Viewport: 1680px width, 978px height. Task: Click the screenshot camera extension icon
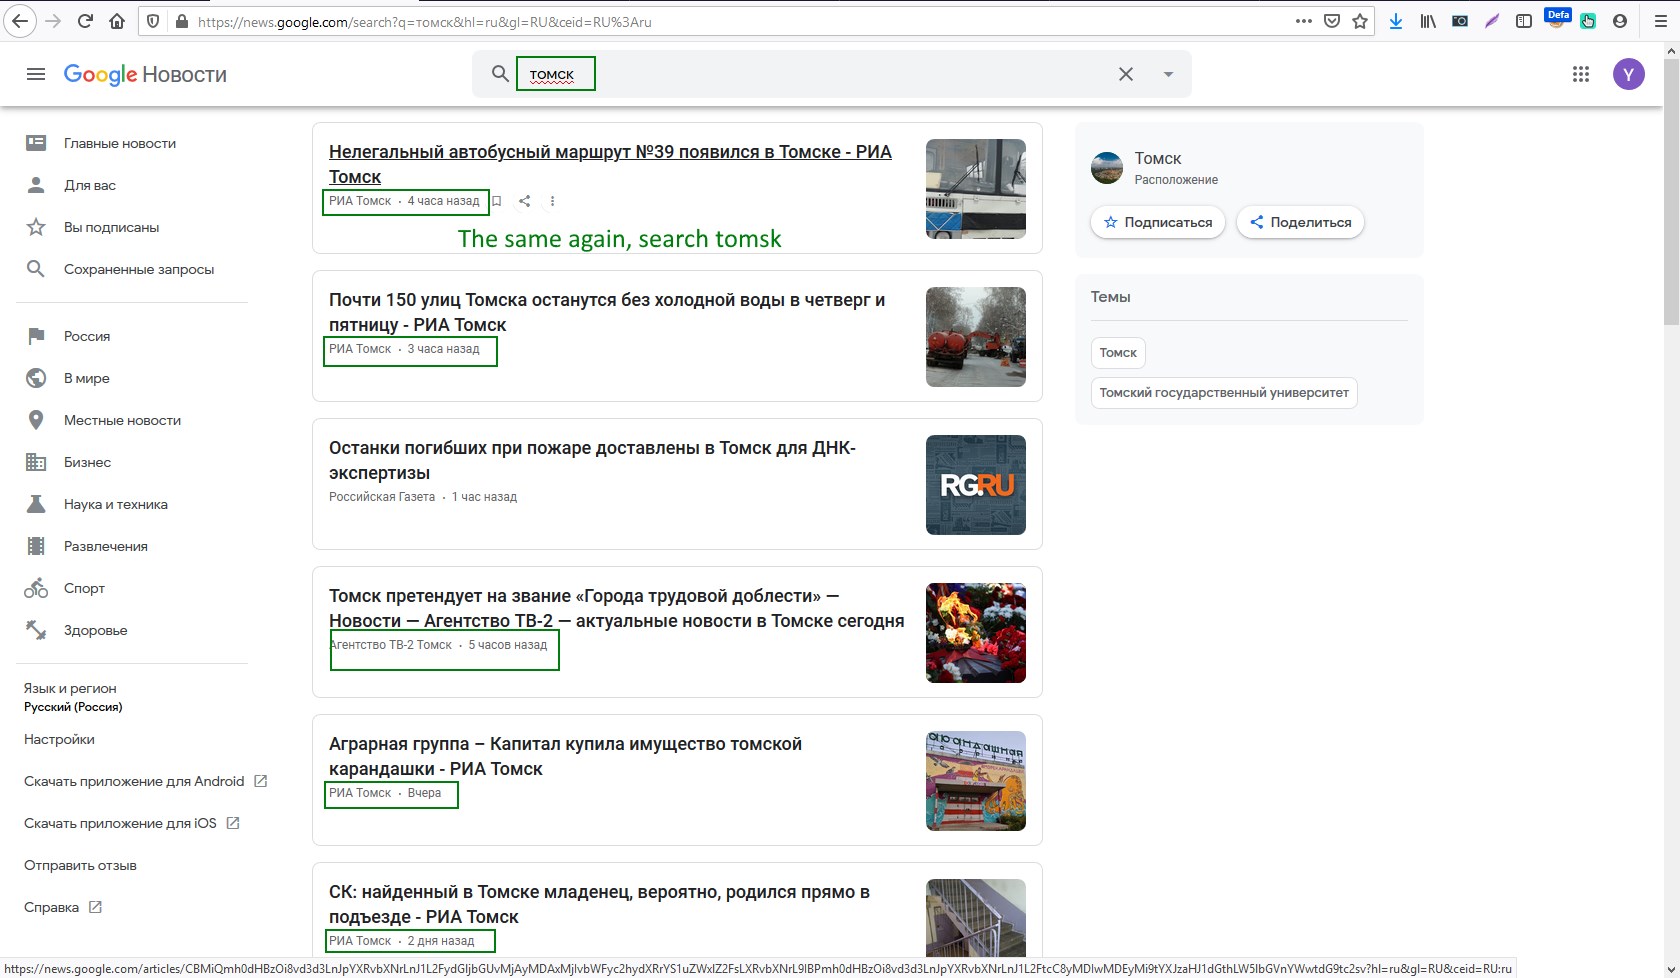1460,21
